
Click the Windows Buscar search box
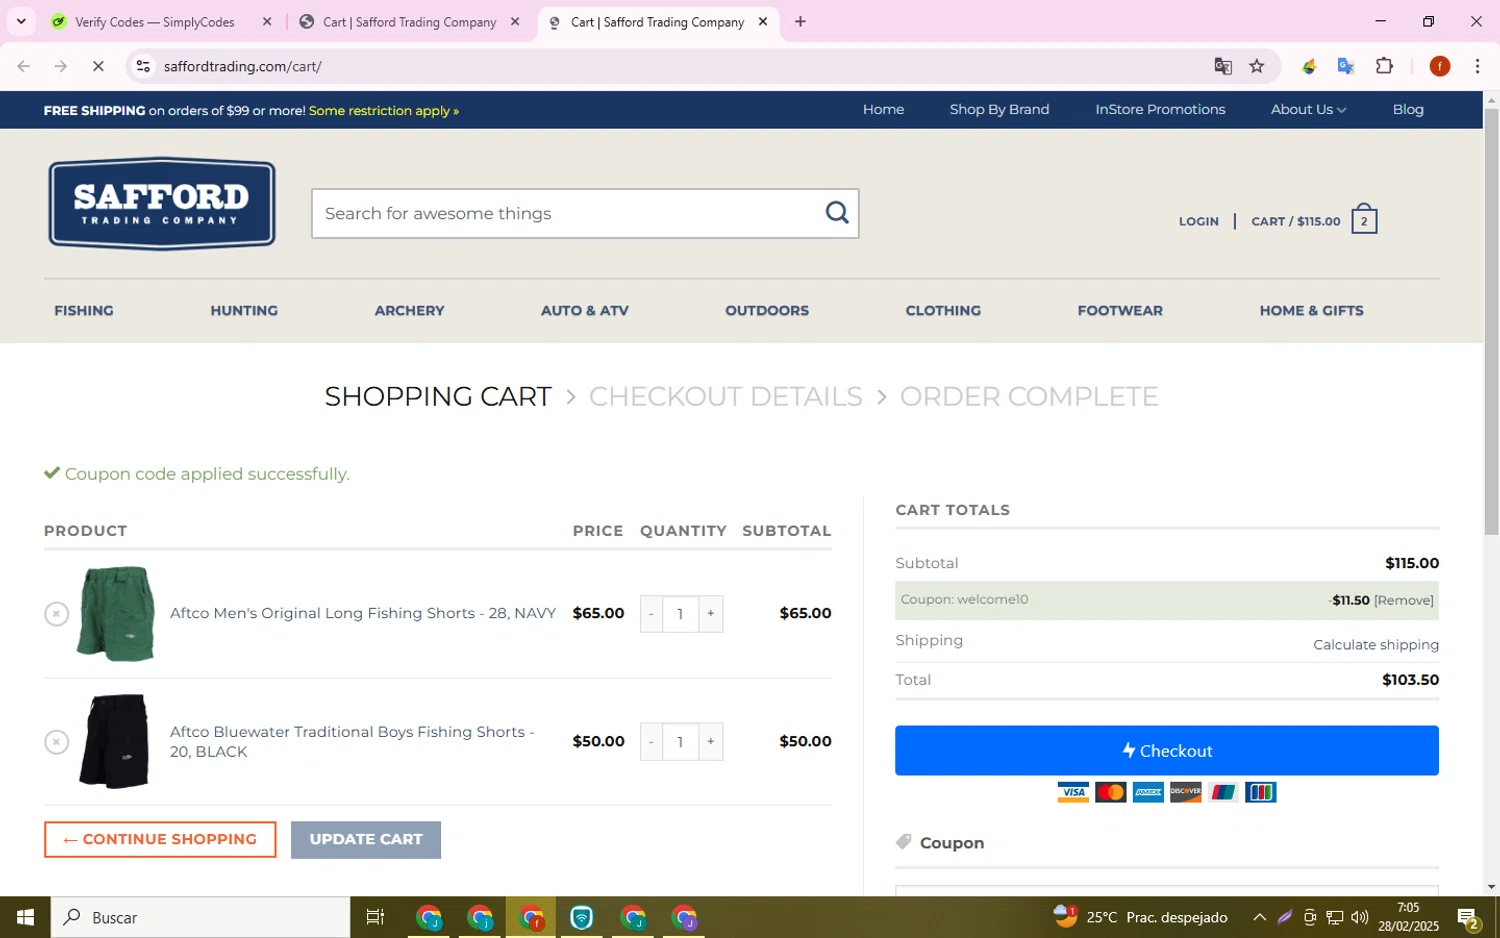201,917
